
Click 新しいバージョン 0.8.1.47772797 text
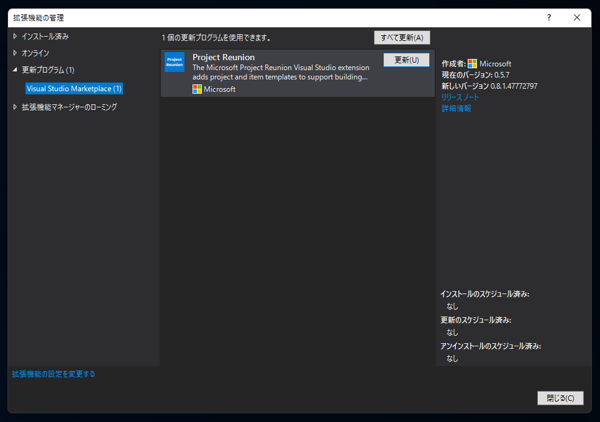[489, 86]
